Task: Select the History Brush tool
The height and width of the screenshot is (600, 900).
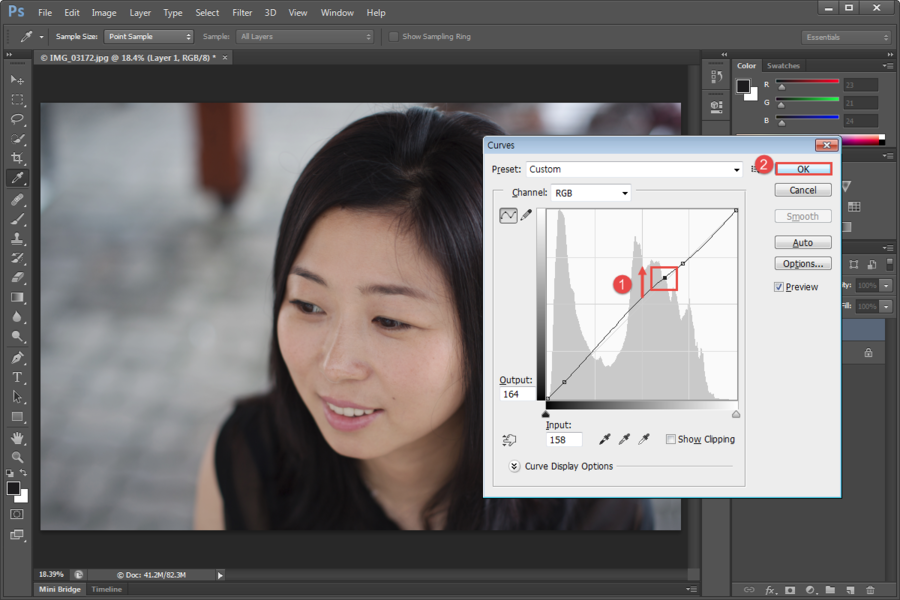Action: 17,258
